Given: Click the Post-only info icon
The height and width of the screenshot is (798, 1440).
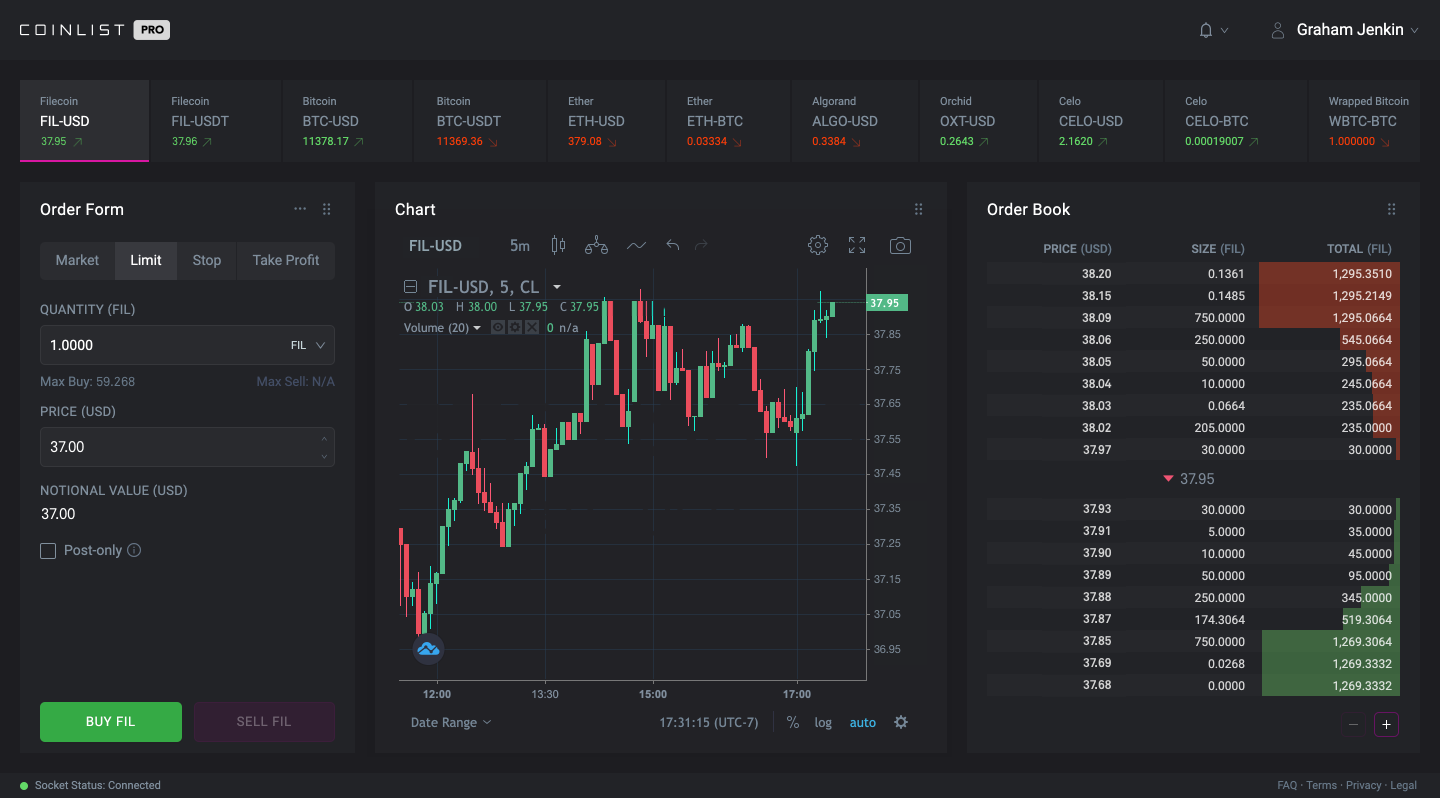Looking at the screenshot, I should [134, 550].
